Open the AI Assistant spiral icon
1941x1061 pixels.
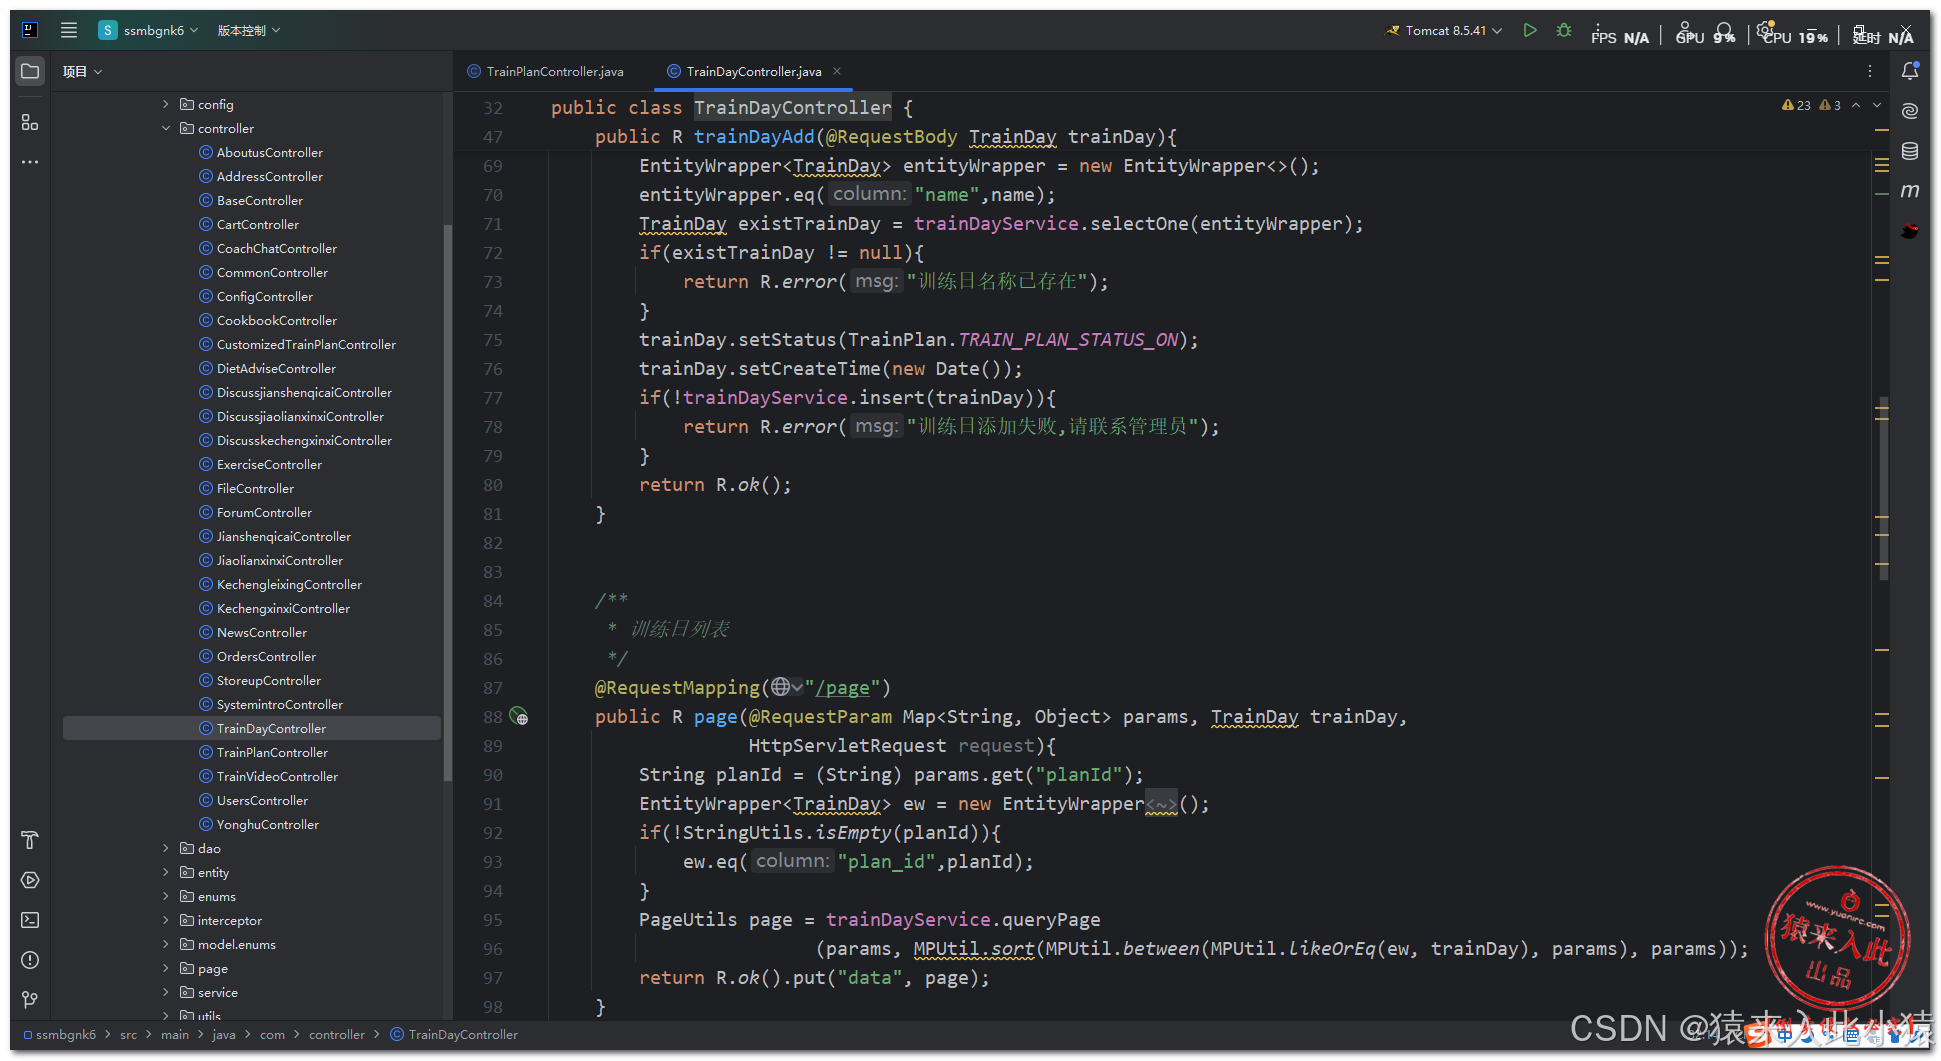coord(1910,111)
